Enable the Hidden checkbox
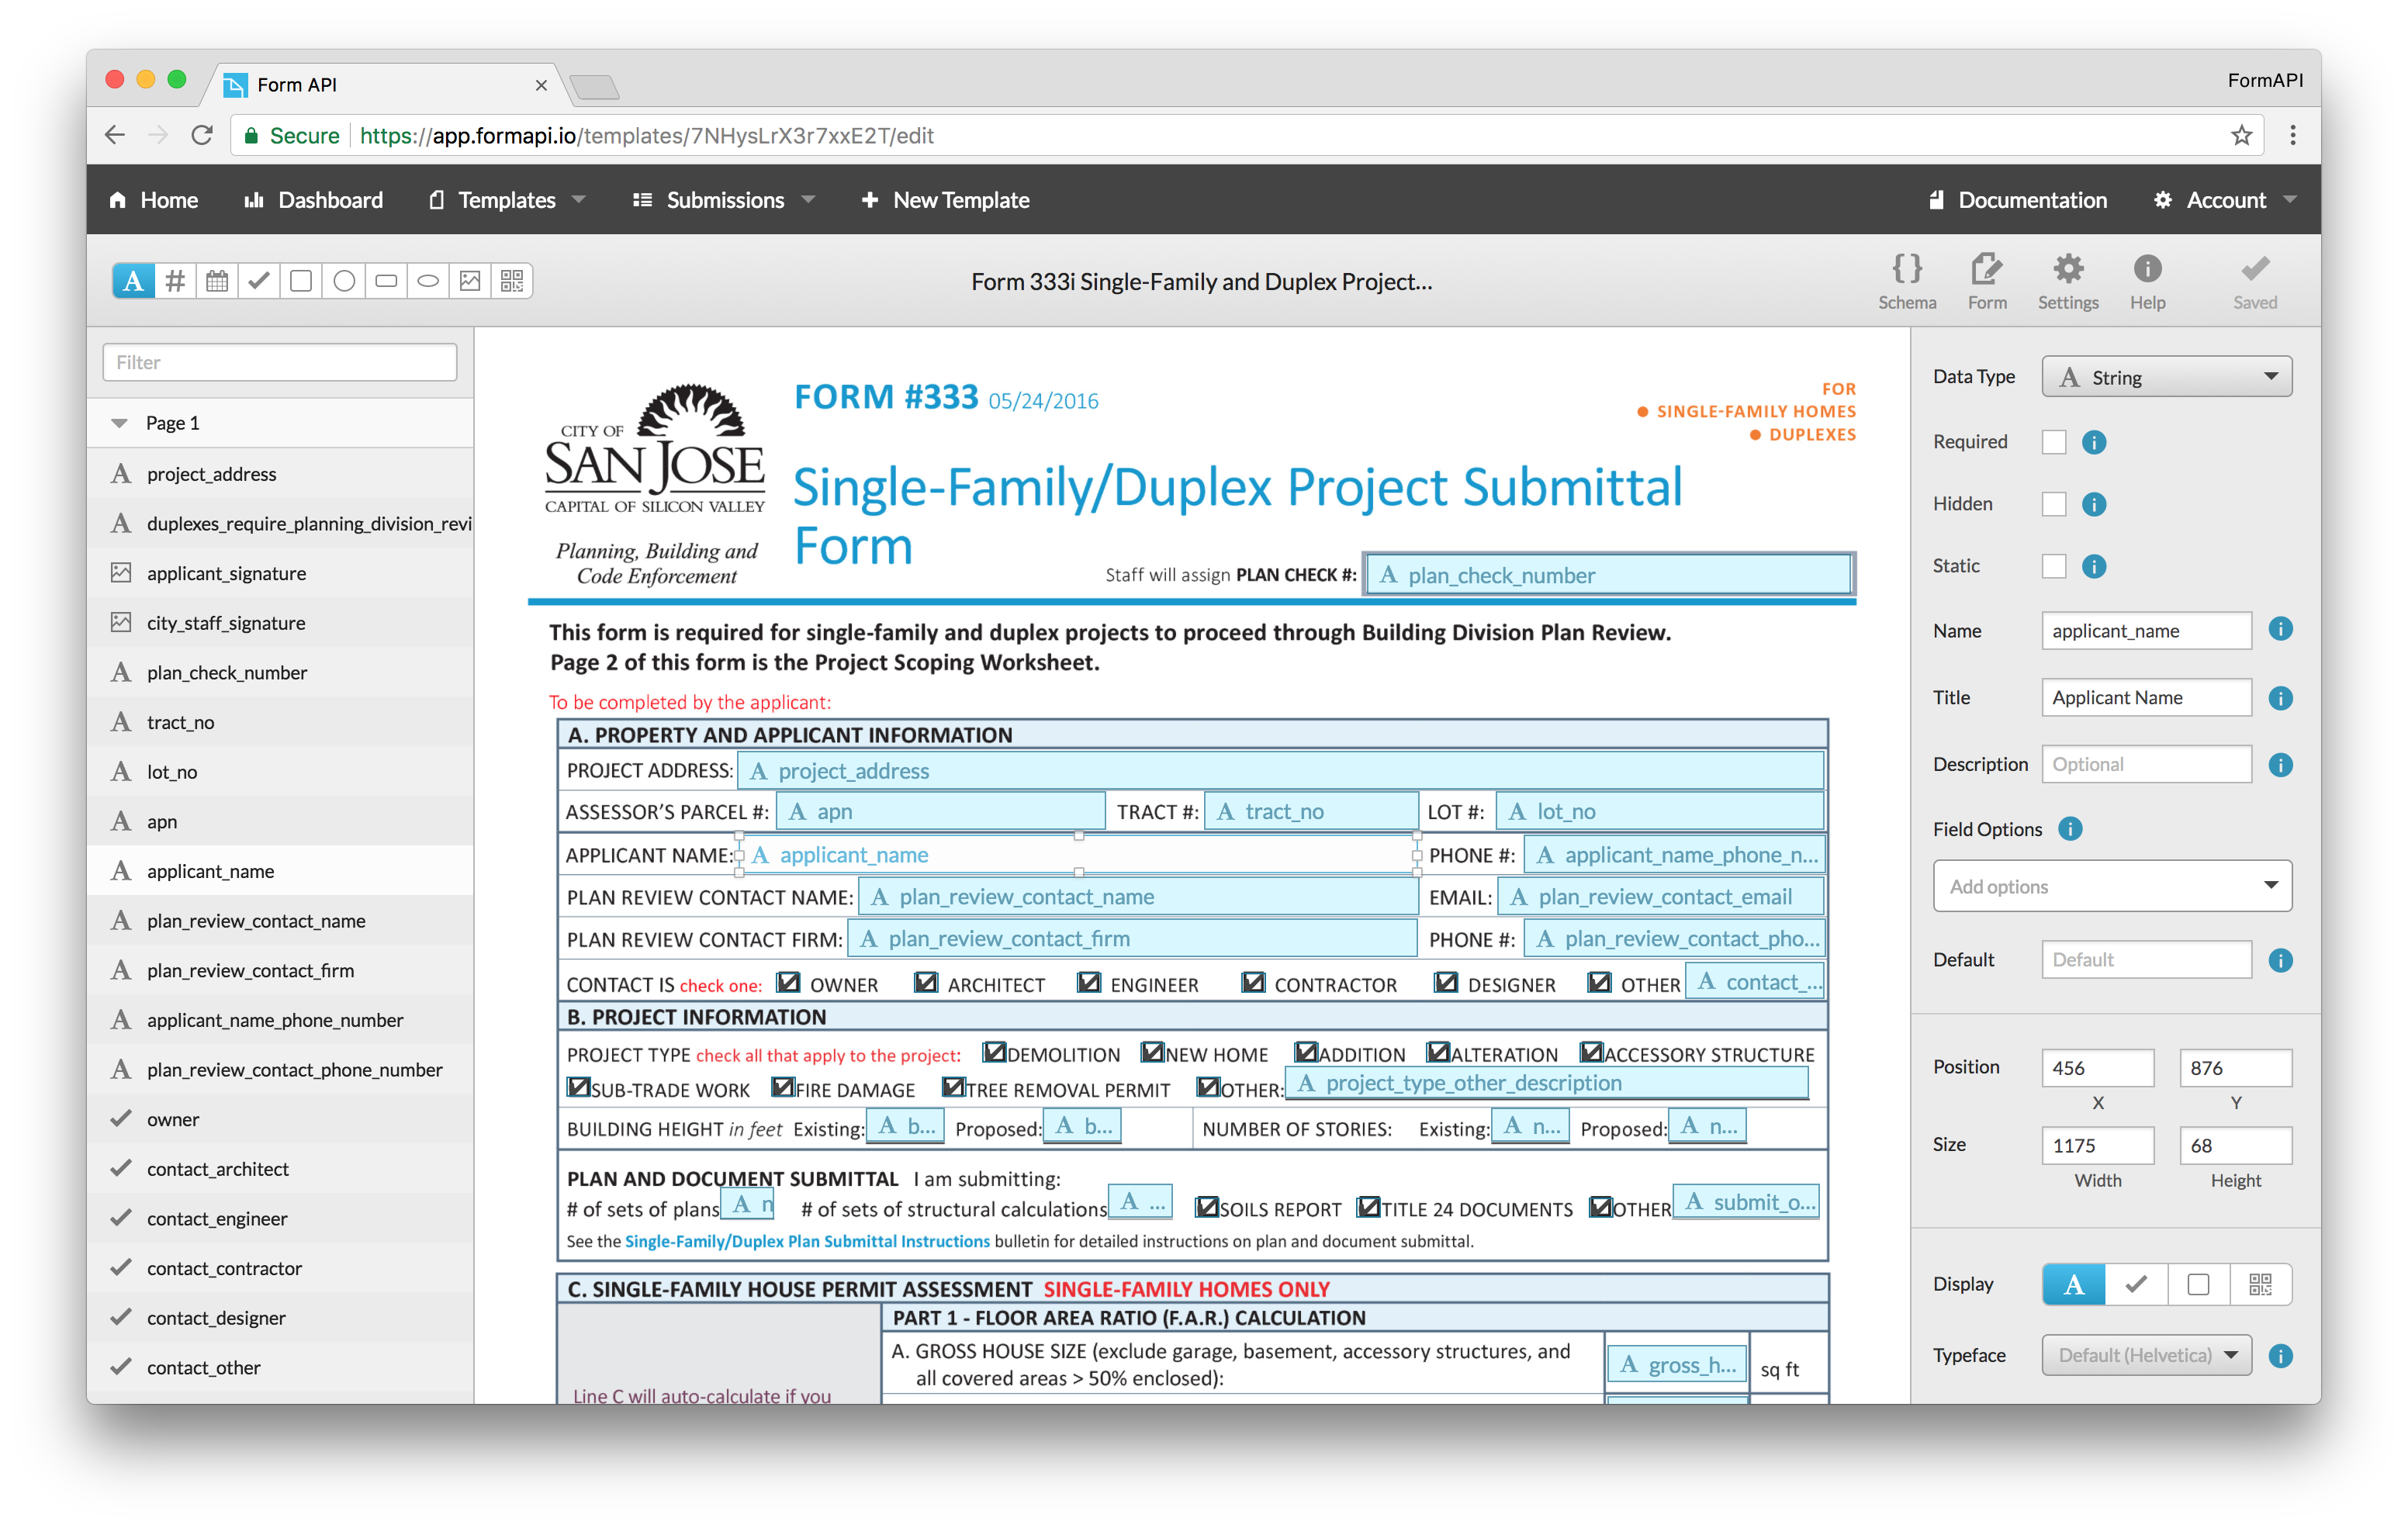 point(2055,503)
